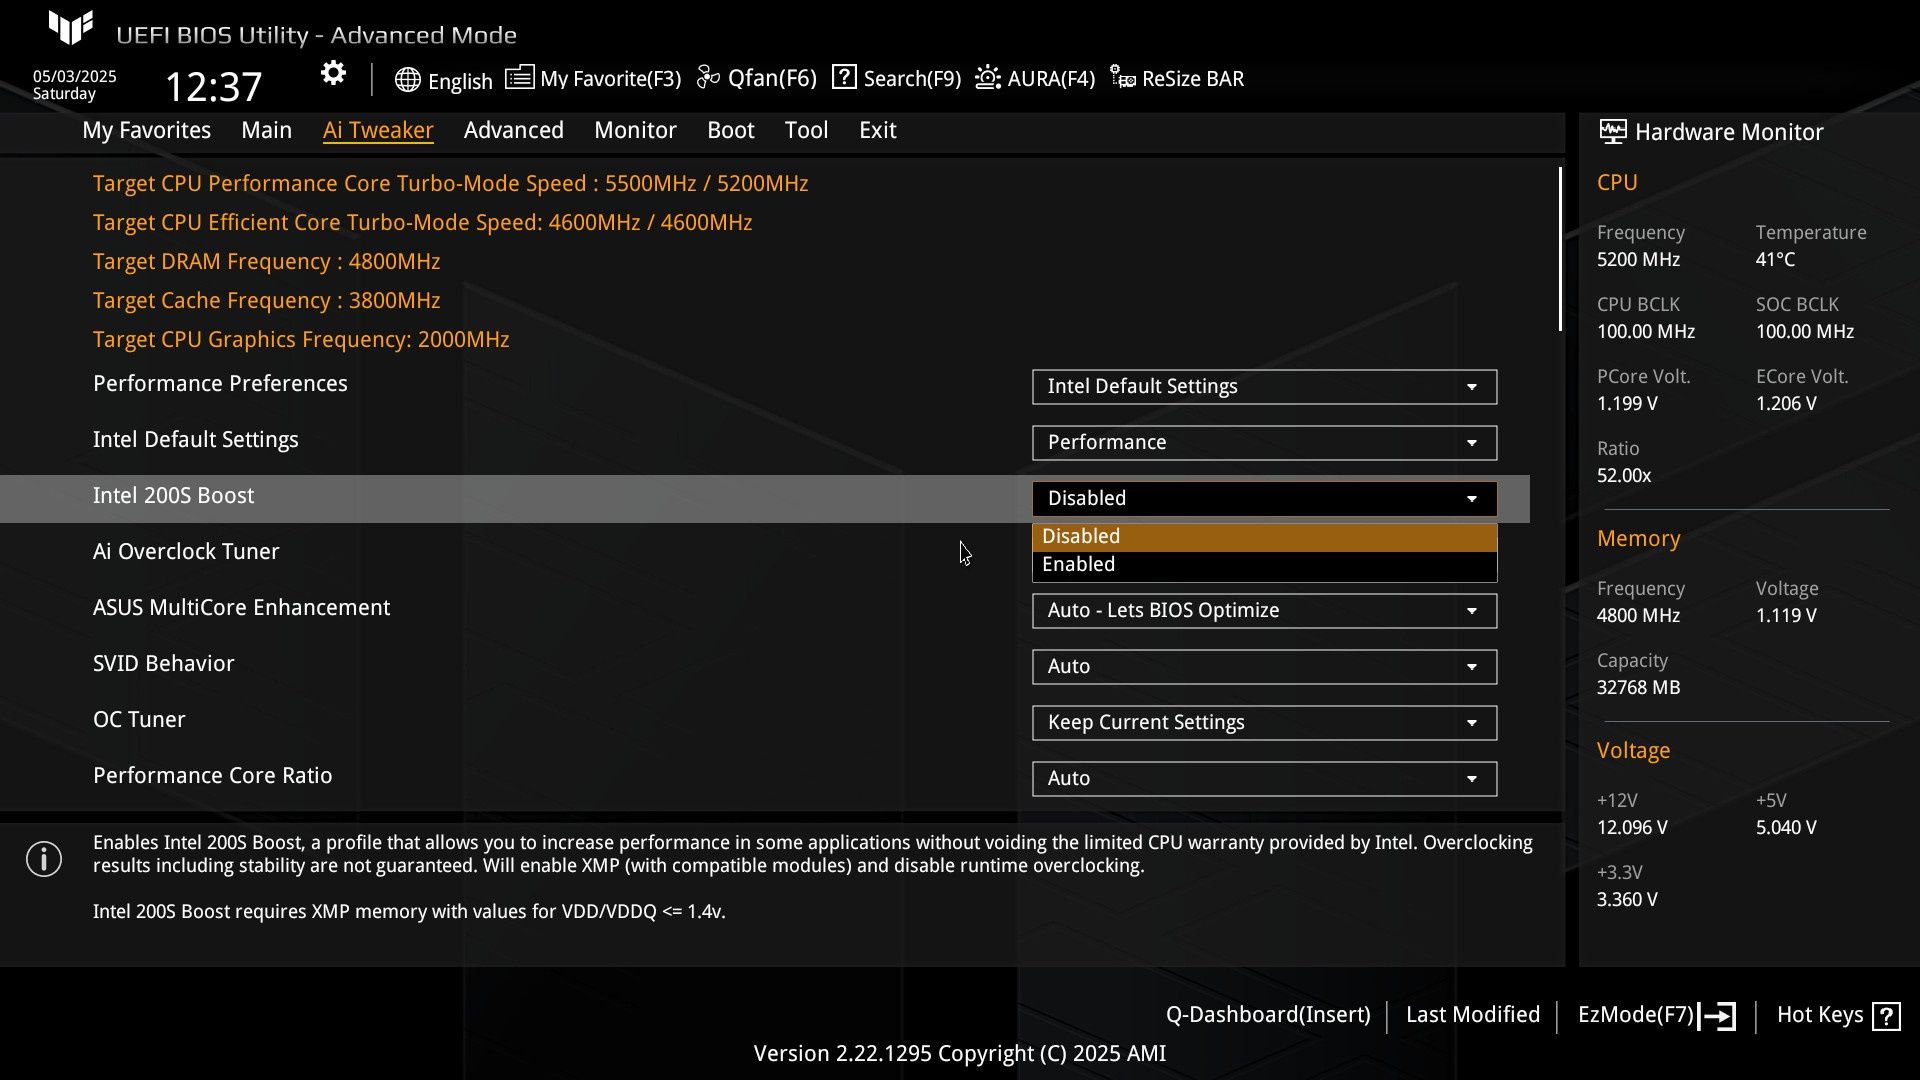The width and height of the screenshot is (1920, 1080).
Task: Switch to Main tab
Action: 266,130
